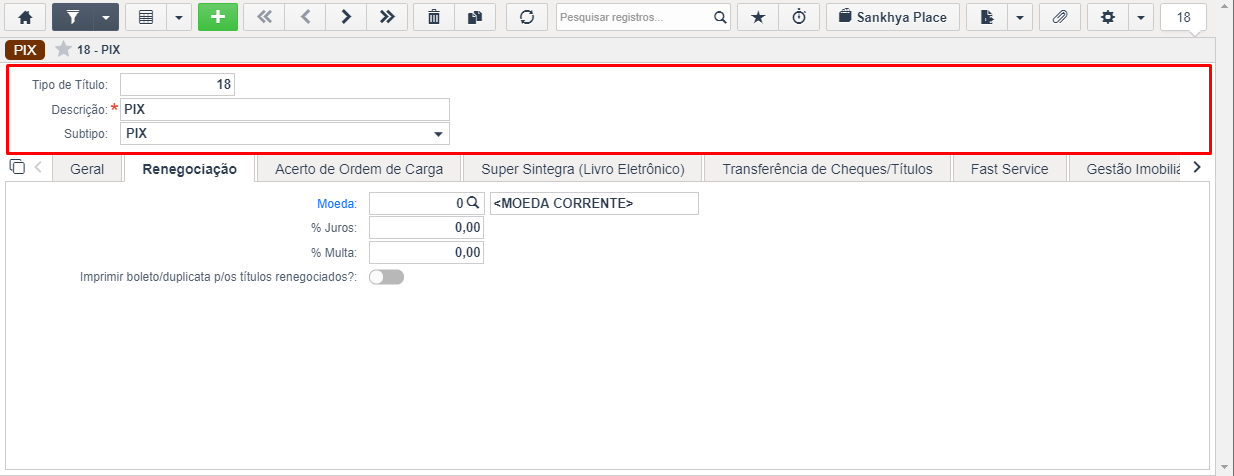The width and height of the screenshot is (1234, 476).
Task: Select the Renegociação tab
Action: (x=190, y=169)
